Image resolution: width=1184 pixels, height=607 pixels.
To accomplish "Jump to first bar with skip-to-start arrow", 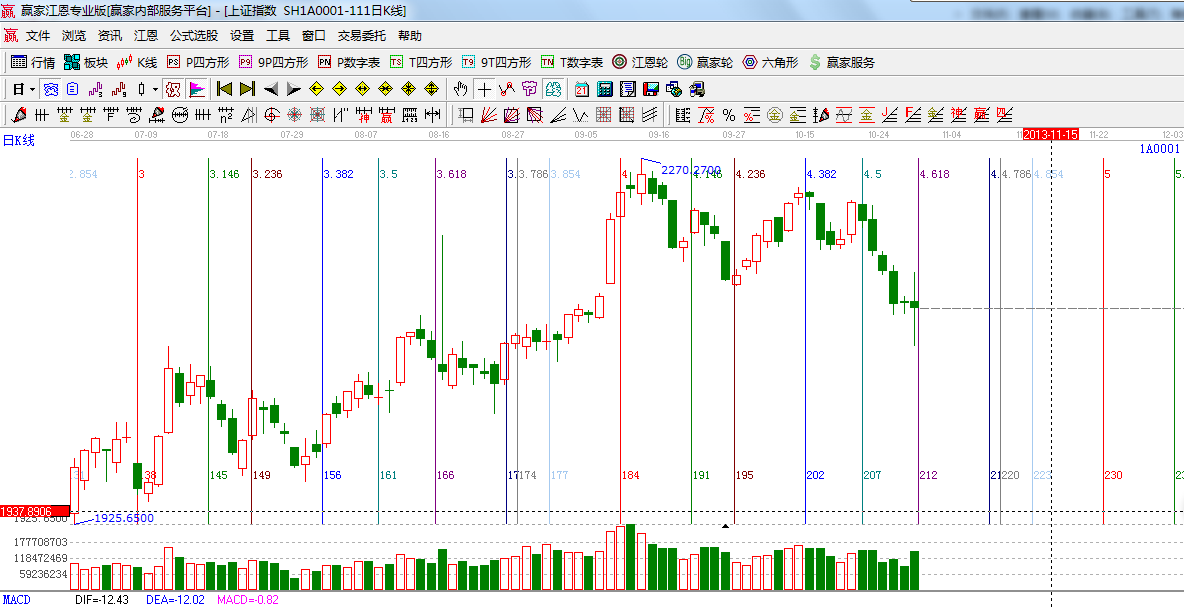I will [x=224, y=89].
